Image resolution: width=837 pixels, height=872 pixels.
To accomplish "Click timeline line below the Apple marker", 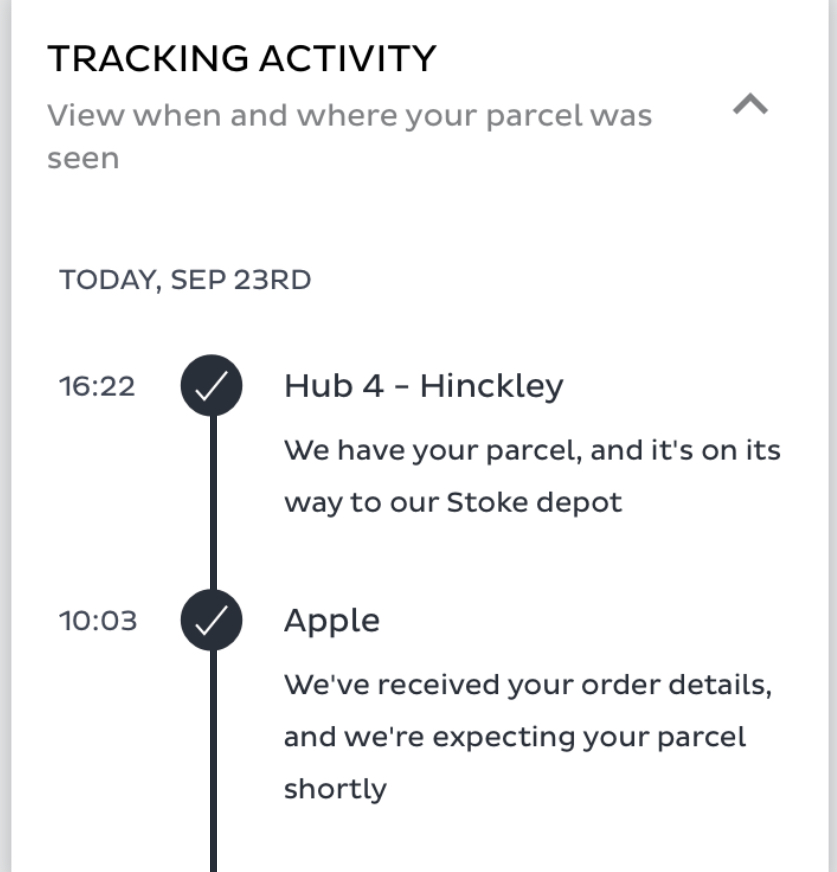I will [214, 761].
